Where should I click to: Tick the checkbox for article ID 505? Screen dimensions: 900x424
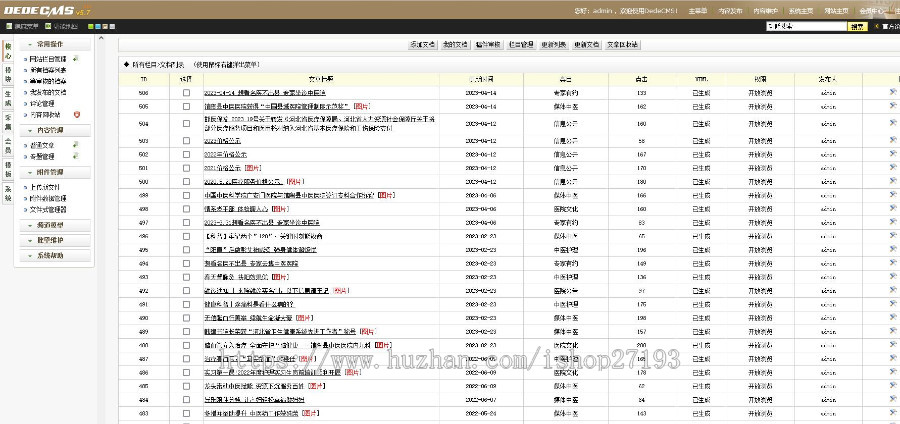pos(186,106)
